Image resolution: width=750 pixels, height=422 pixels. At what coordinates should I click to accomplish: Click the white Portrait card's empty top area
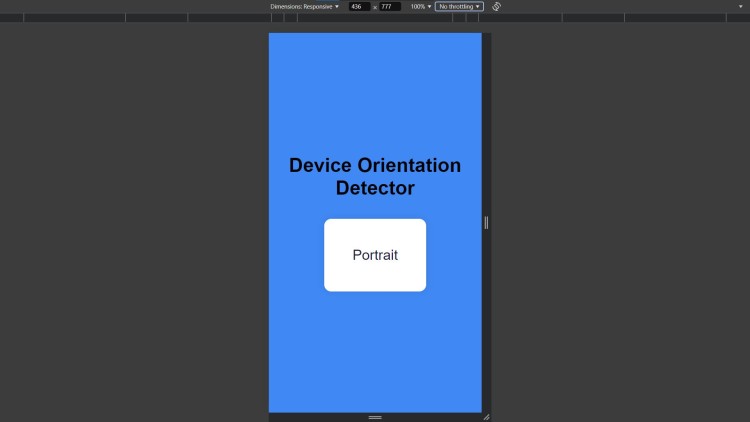(x=375, y=229)
